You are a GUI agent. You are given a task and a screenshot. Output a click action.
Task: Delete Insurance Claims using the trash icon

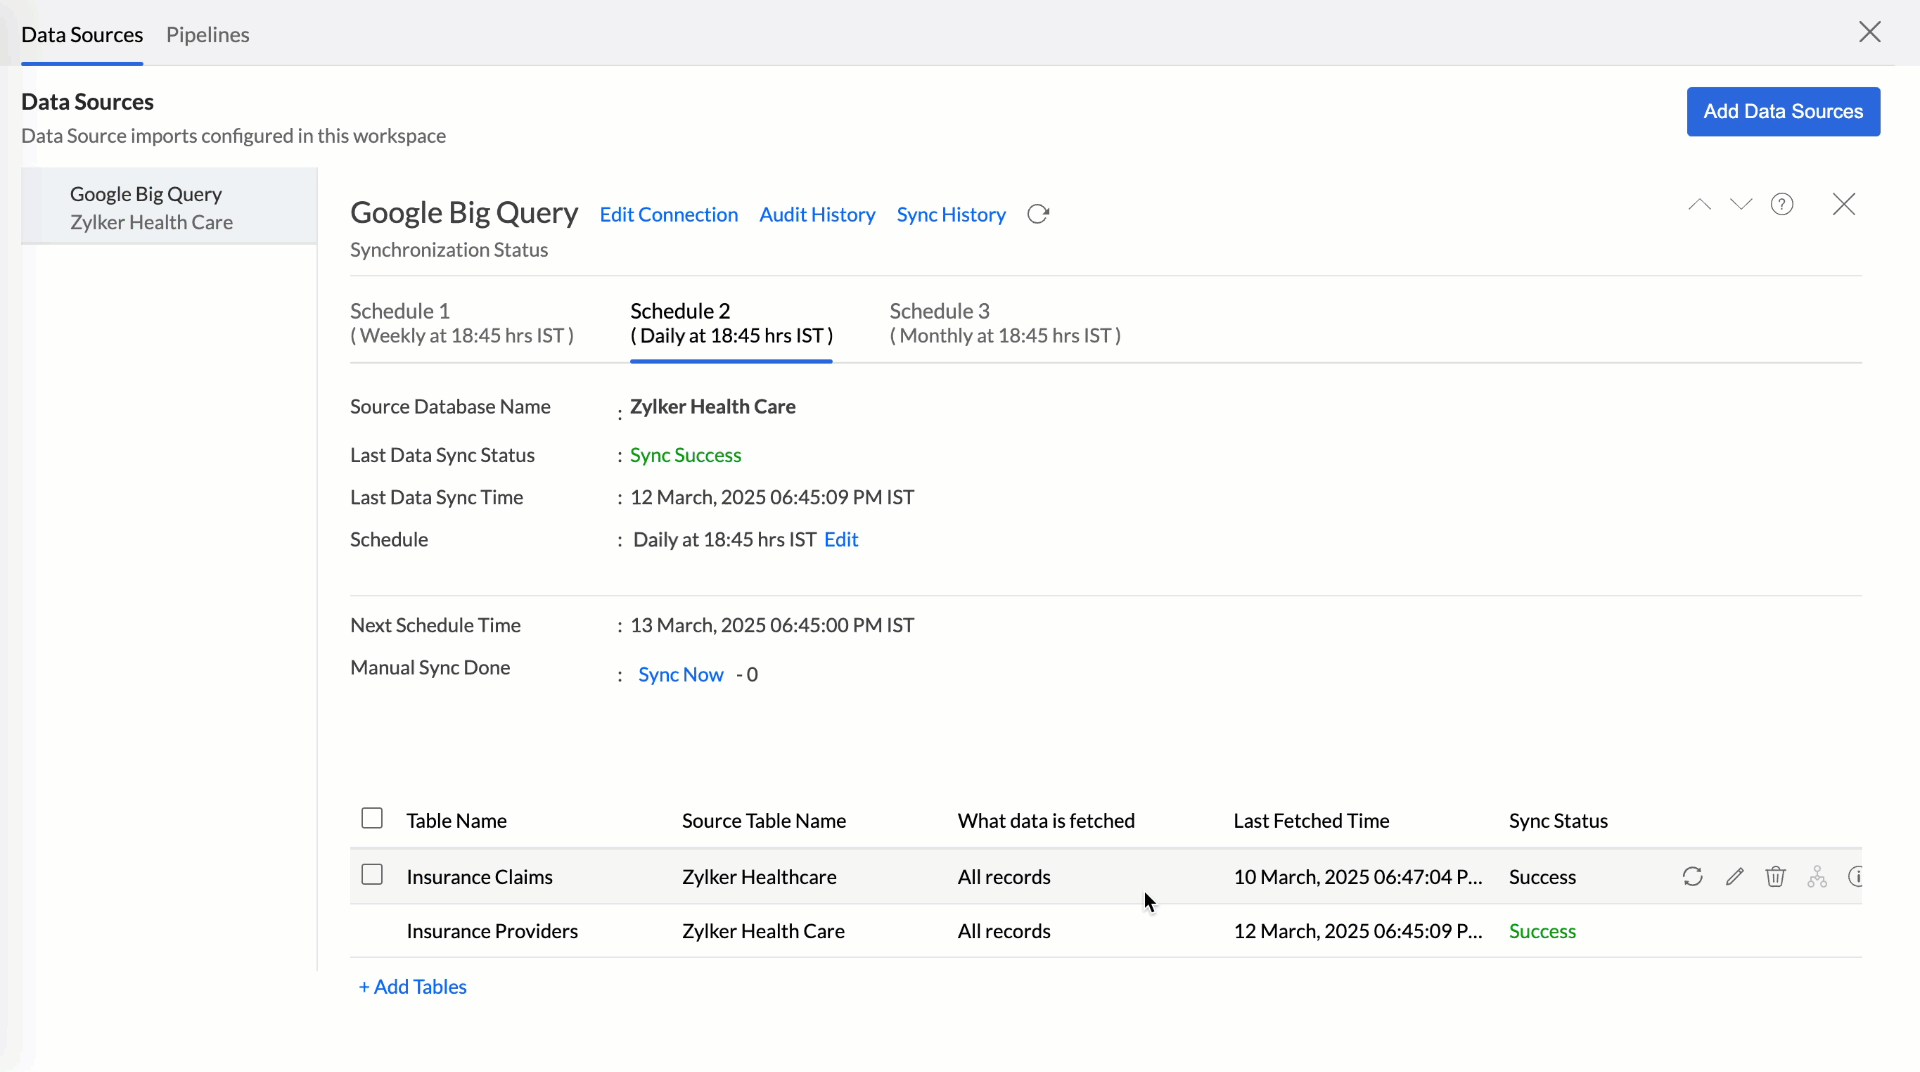pyautogui.click(x=1775, y=877)
